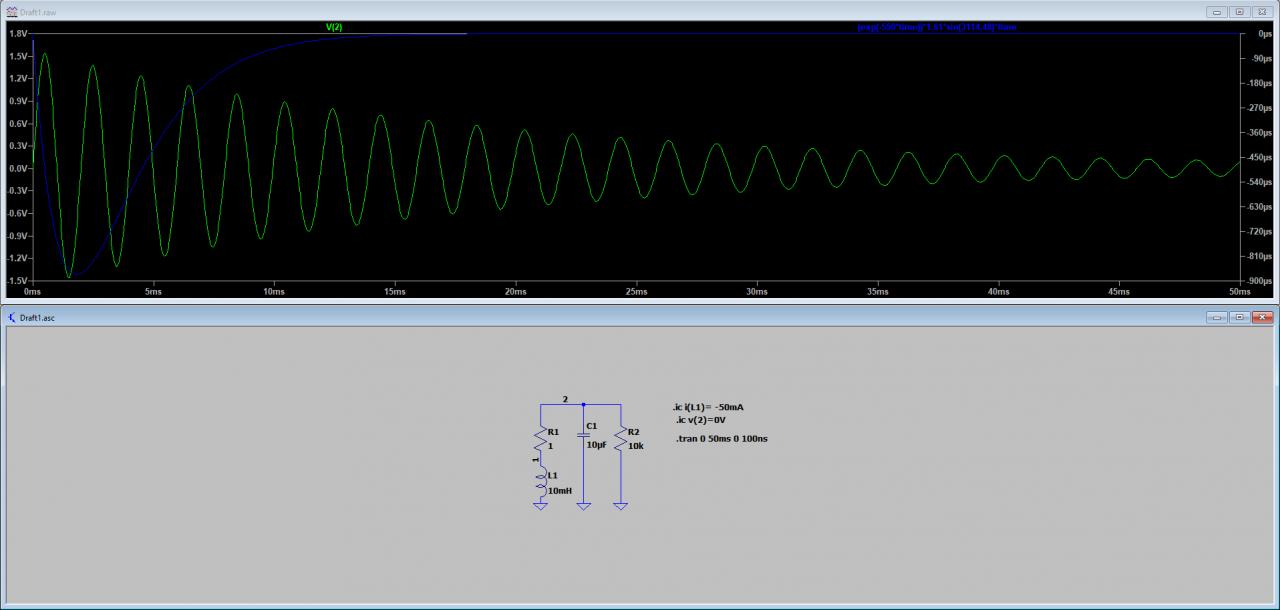The image size is (1280, 610).
Task: Click the "1.8V" label on left axis
Action: (x=18, y=34)
